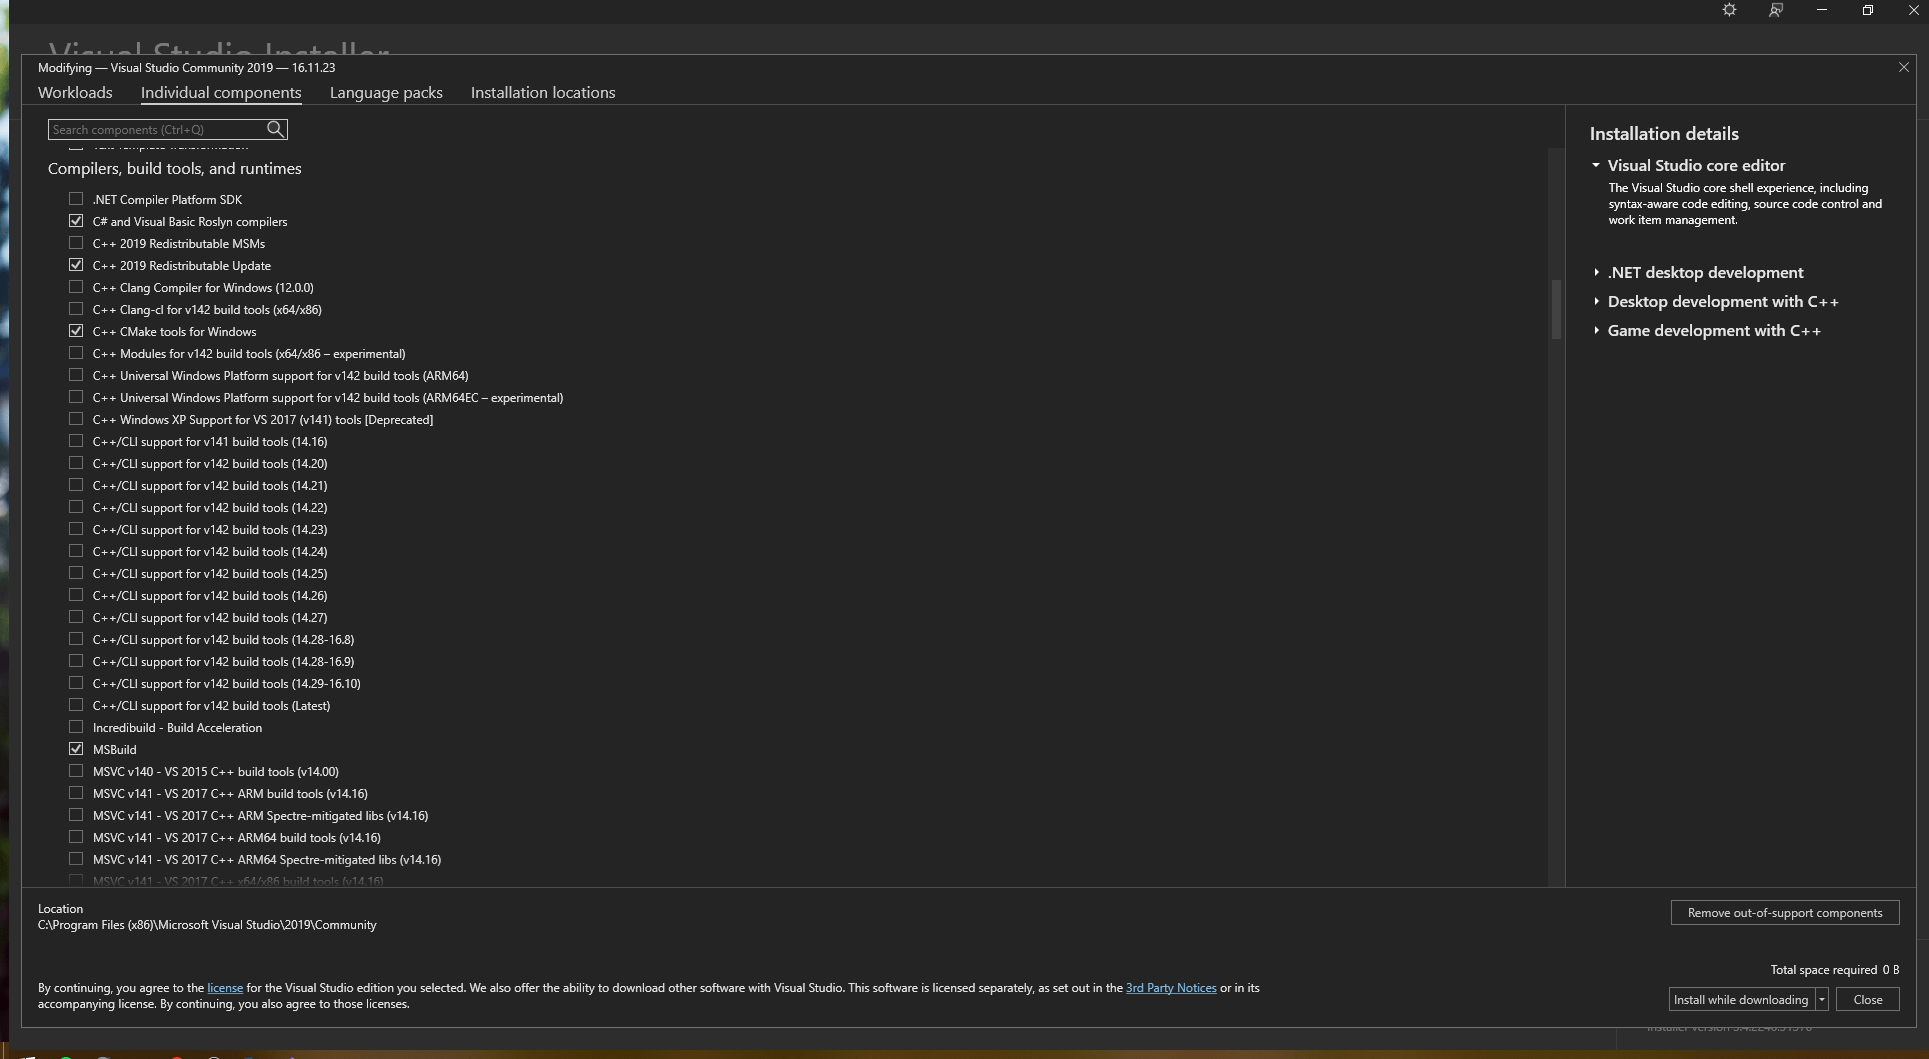The height and width of the screenshot is (1059, 1929).
Task: Check C++ Windows XP Support for VS 2017
Action: tap(76, 419)
